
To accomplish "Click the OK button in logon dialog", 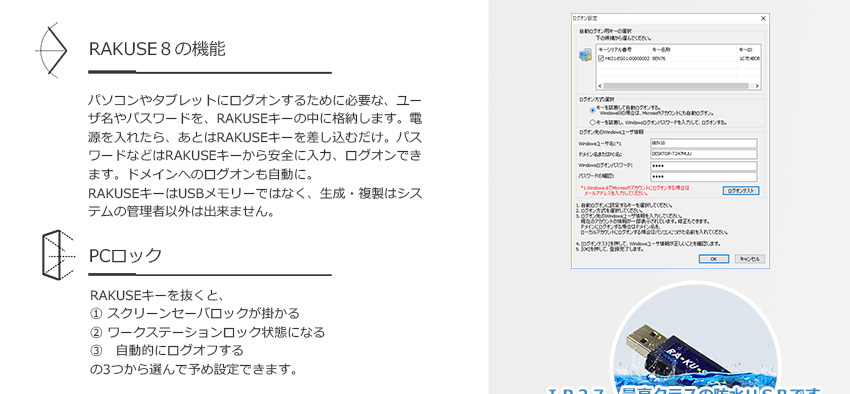I will pyautogui.click(x=714, y=259).
